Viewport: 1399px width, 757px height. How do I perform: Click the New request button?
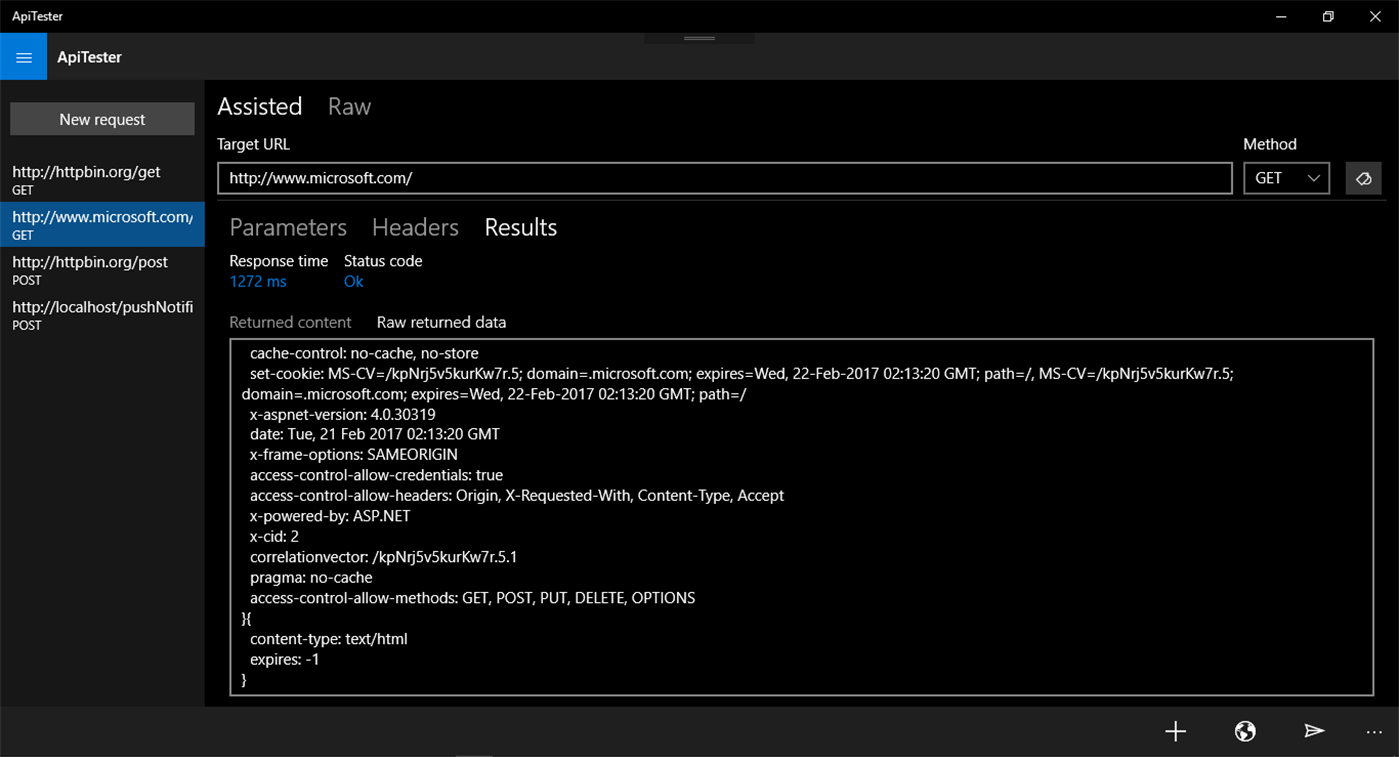101,118
